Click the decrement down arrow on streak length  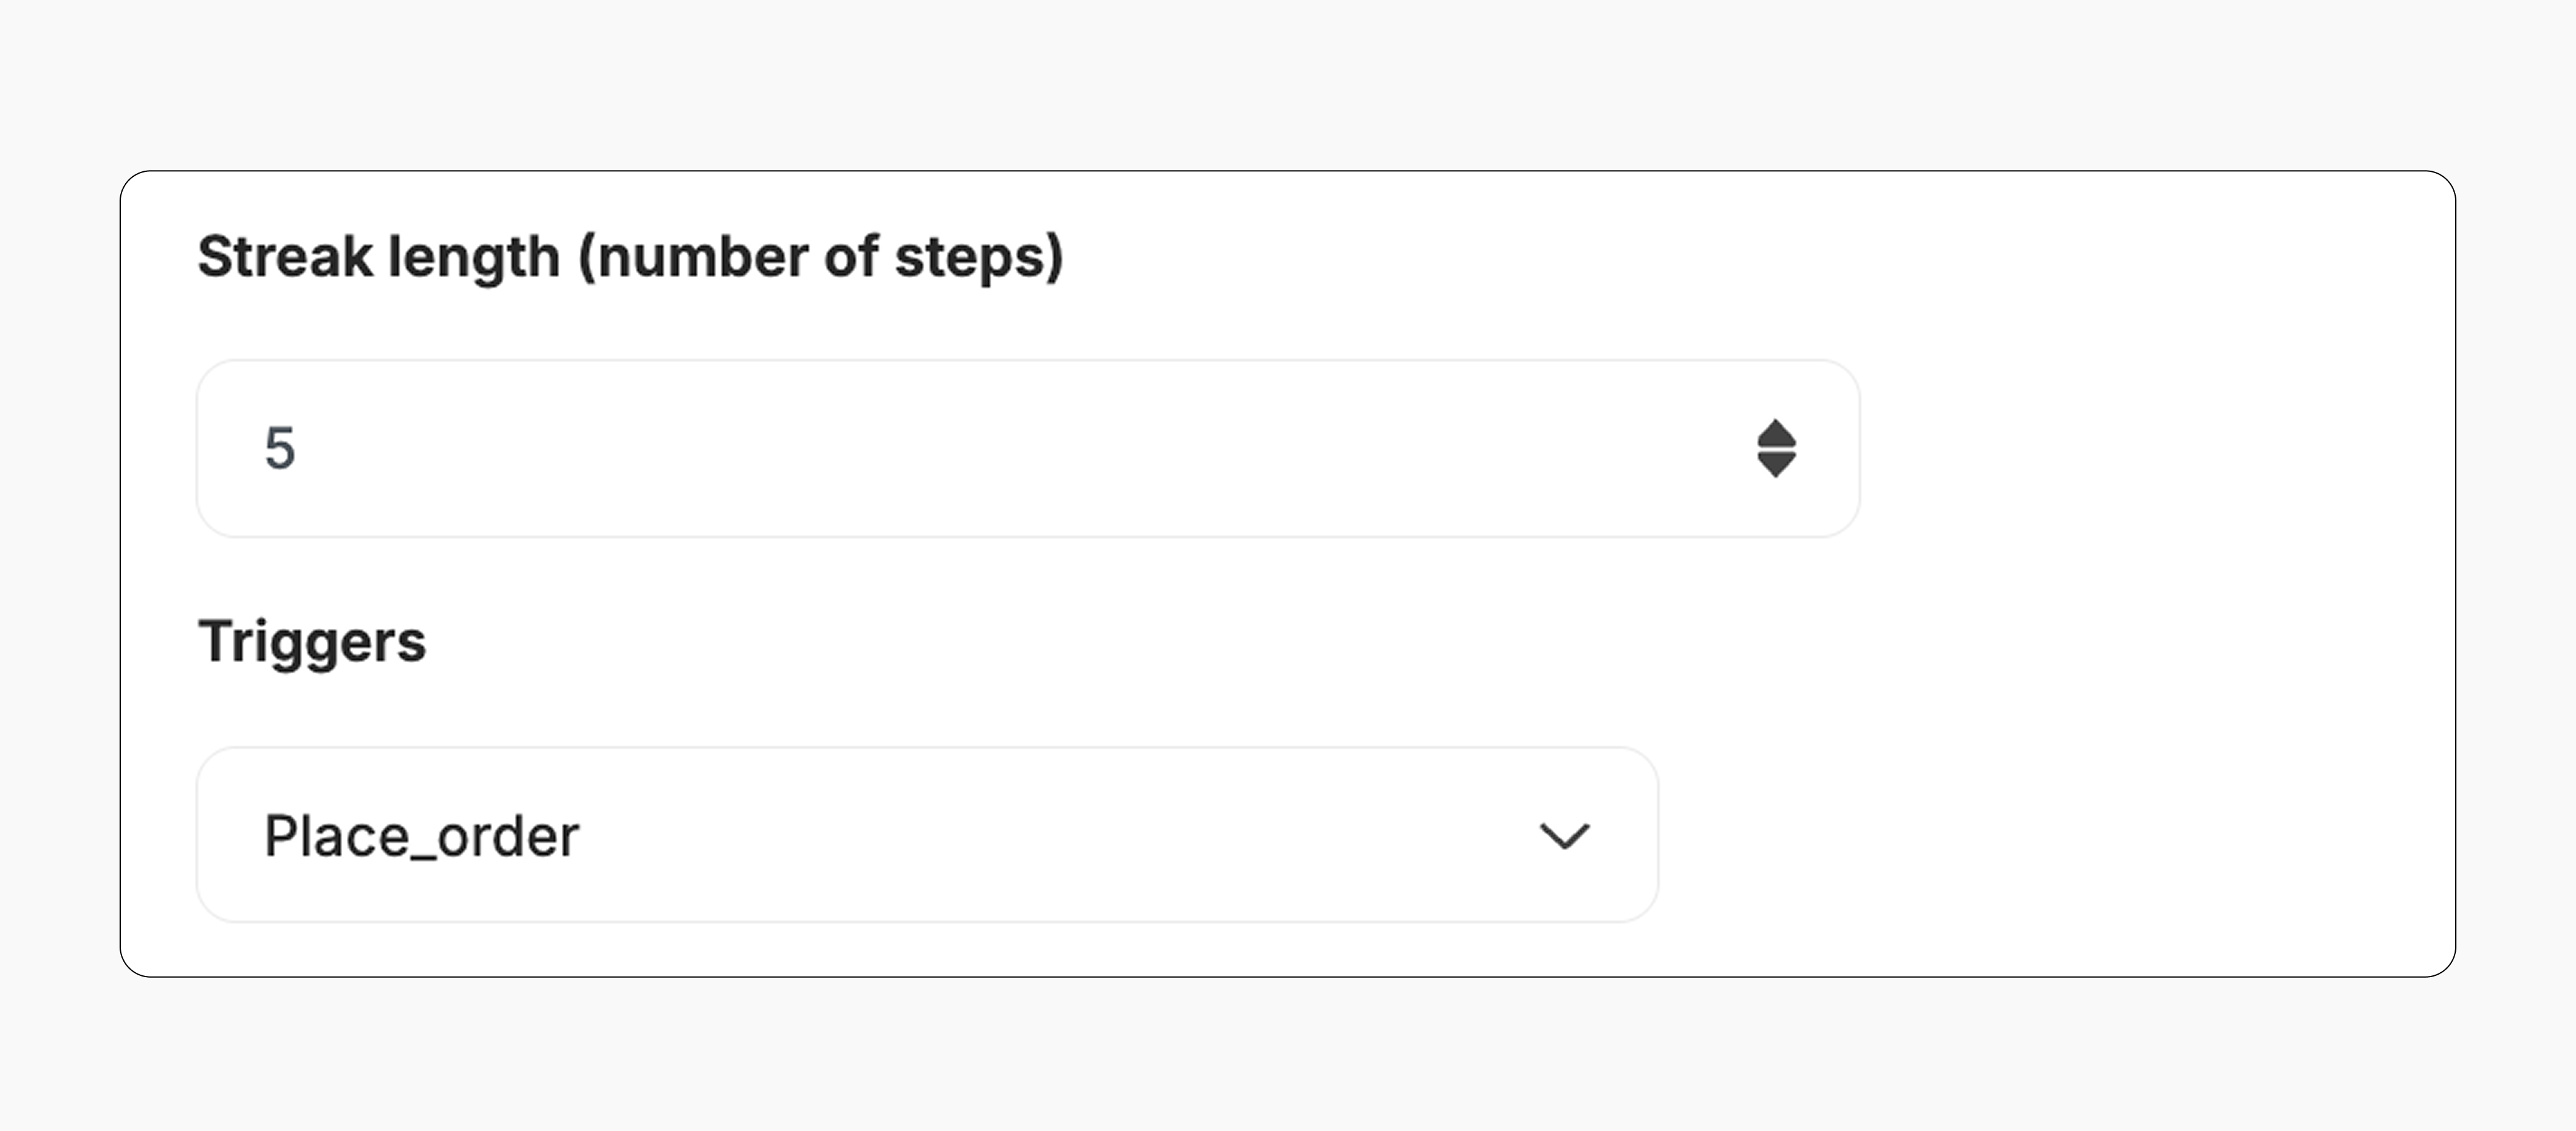1776,465
